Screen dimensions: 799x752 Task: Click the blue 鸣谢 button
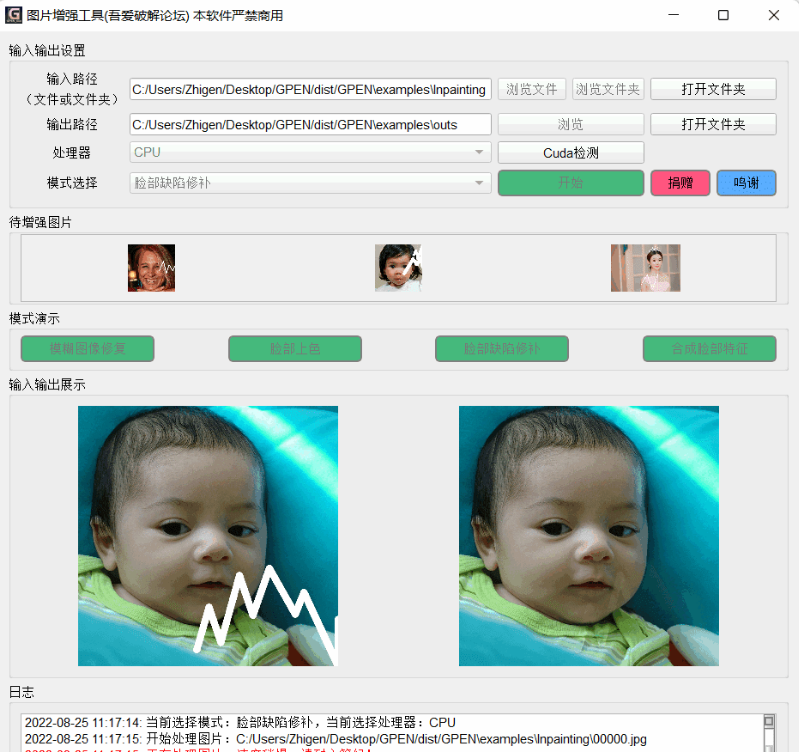tap(746, 183)
